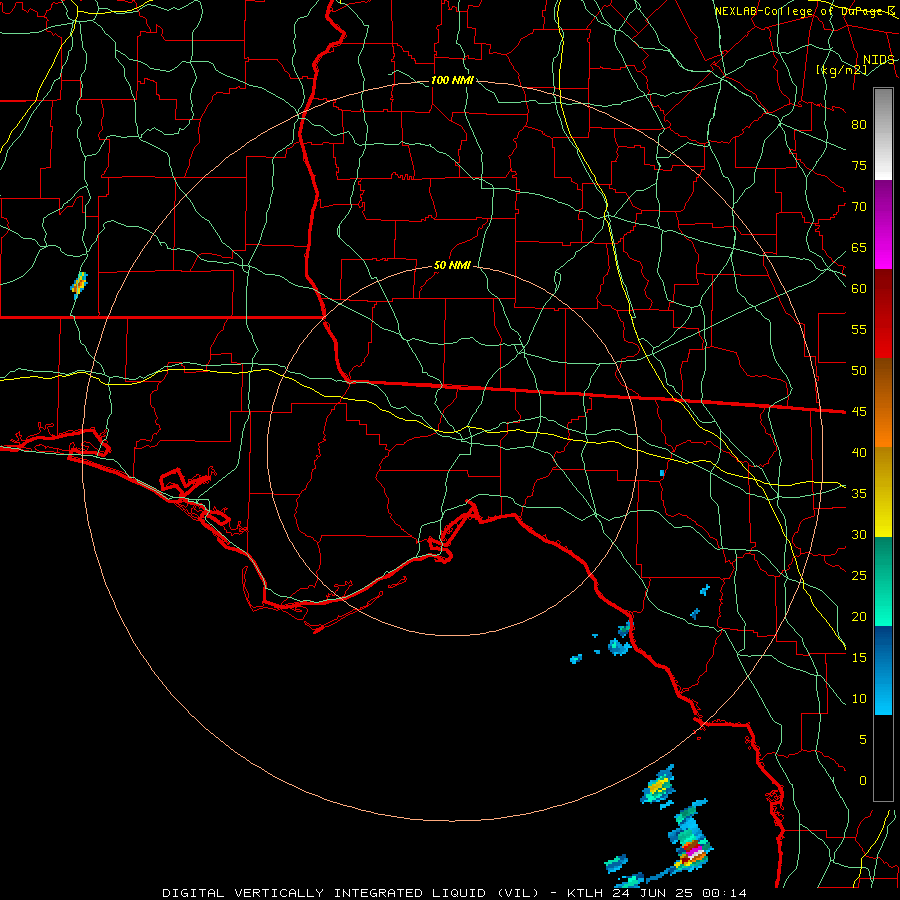Image resolution: width=900 pixels, height=900 pixels.
Task: Select the magenta-purple segment of VIL color bar
Action: (883, 224)
